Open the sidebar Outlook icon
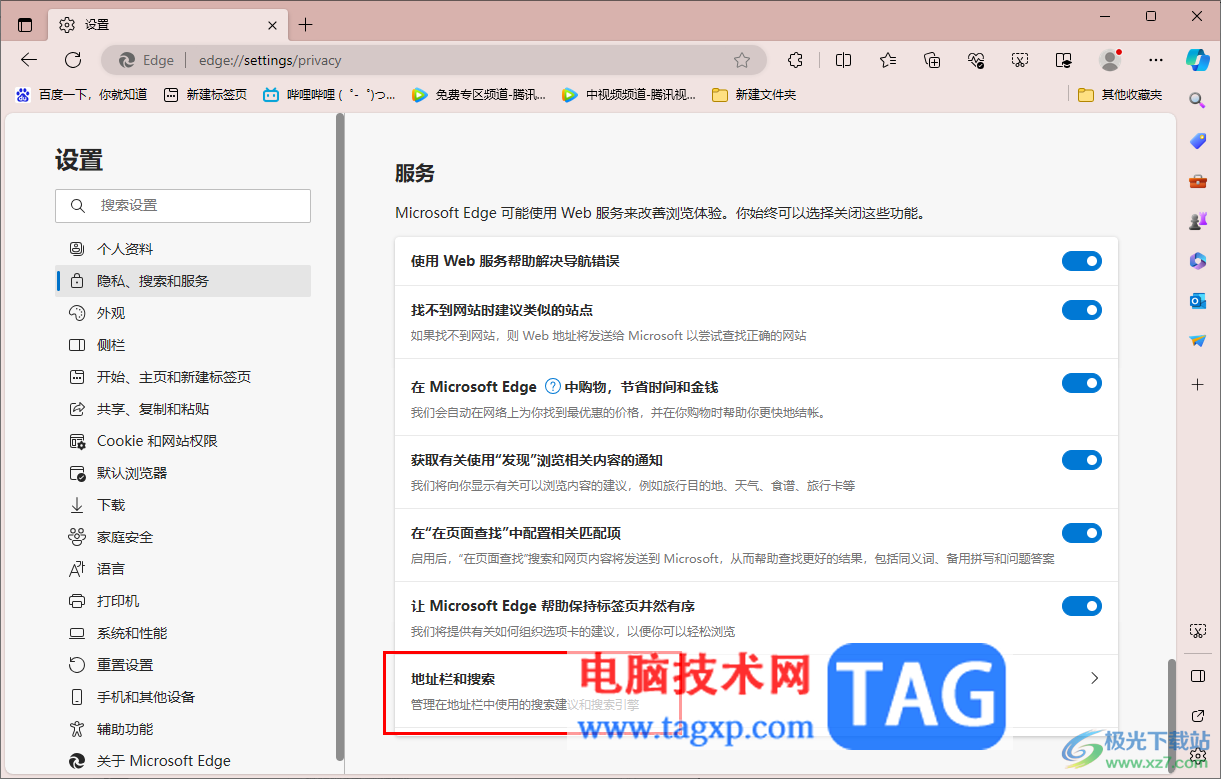The width and height of the screenshot is (1221, 779). tap(1197, 301)
